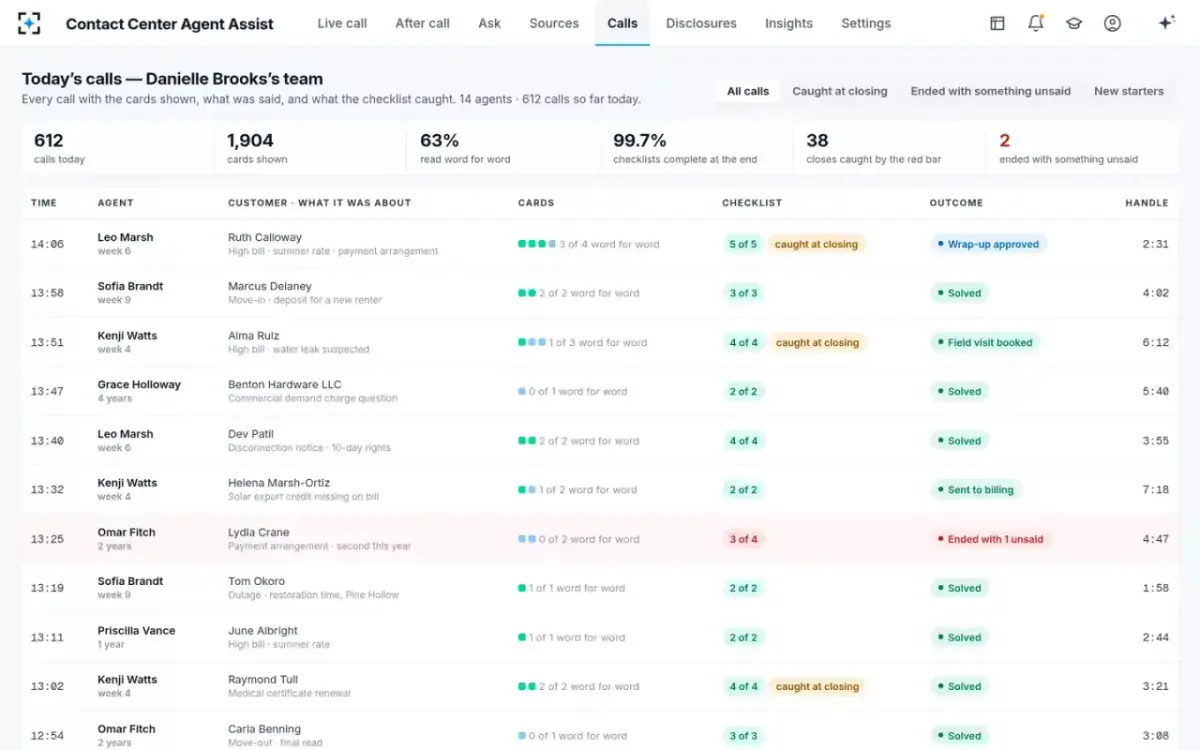Open the notifications bell

[x=1036, y=23]
